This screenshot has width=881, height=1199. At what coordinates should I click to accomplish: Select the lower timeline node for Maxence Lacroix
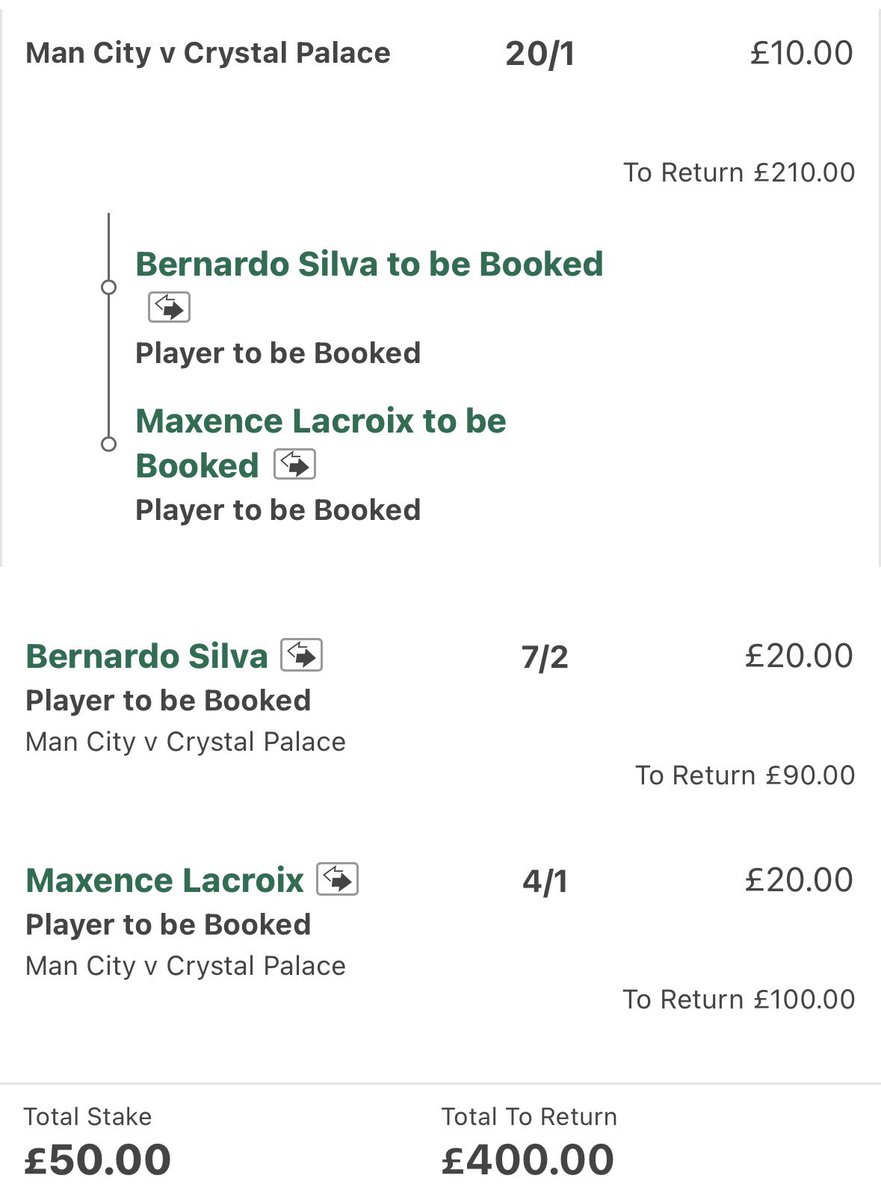pos(109,444)
